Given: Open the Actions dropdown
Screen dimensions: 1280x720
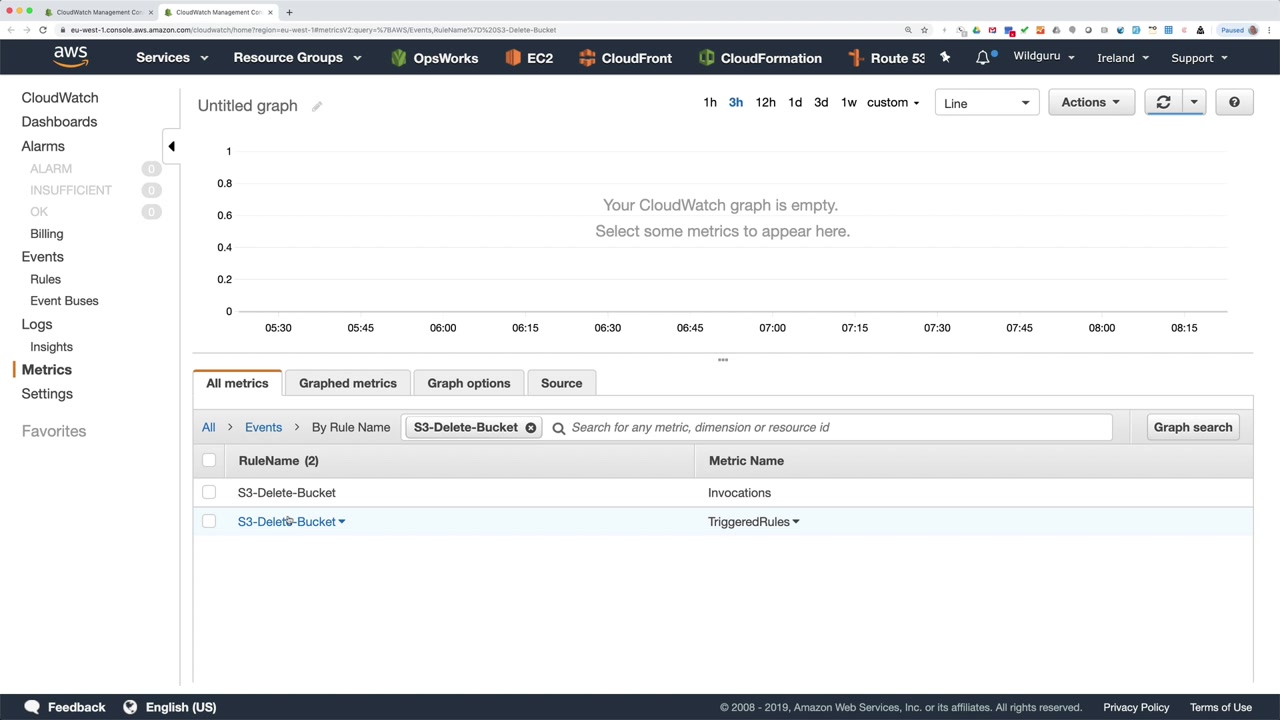Looking at the screenshot, I should [1091, 102].
